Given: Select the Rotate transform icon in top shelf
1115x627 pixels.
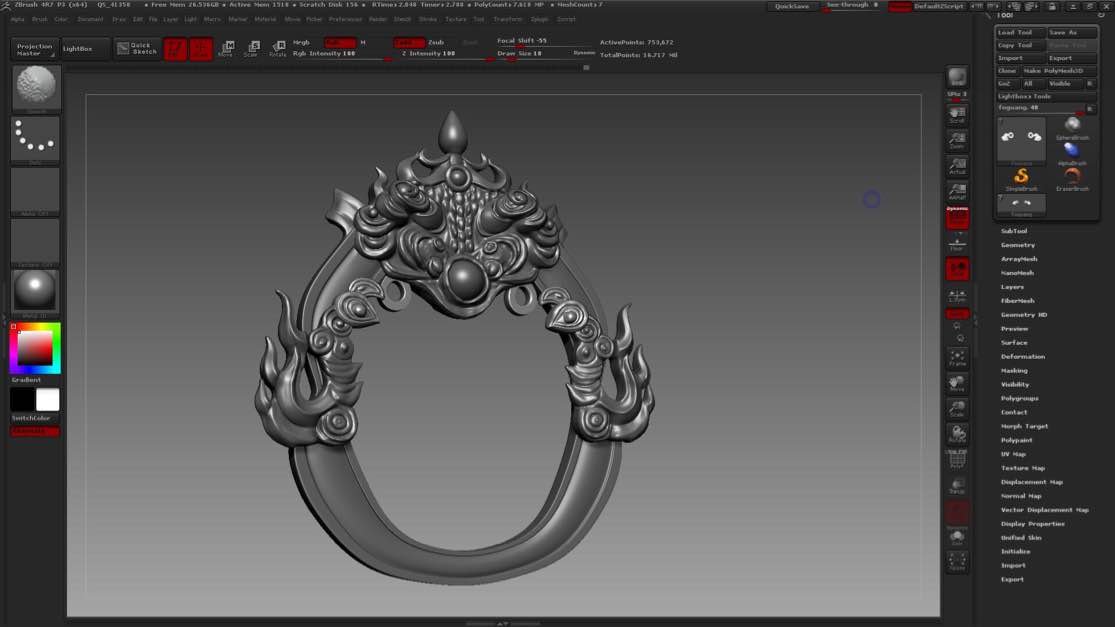Looking at the screenshot, I should point(278,49).
